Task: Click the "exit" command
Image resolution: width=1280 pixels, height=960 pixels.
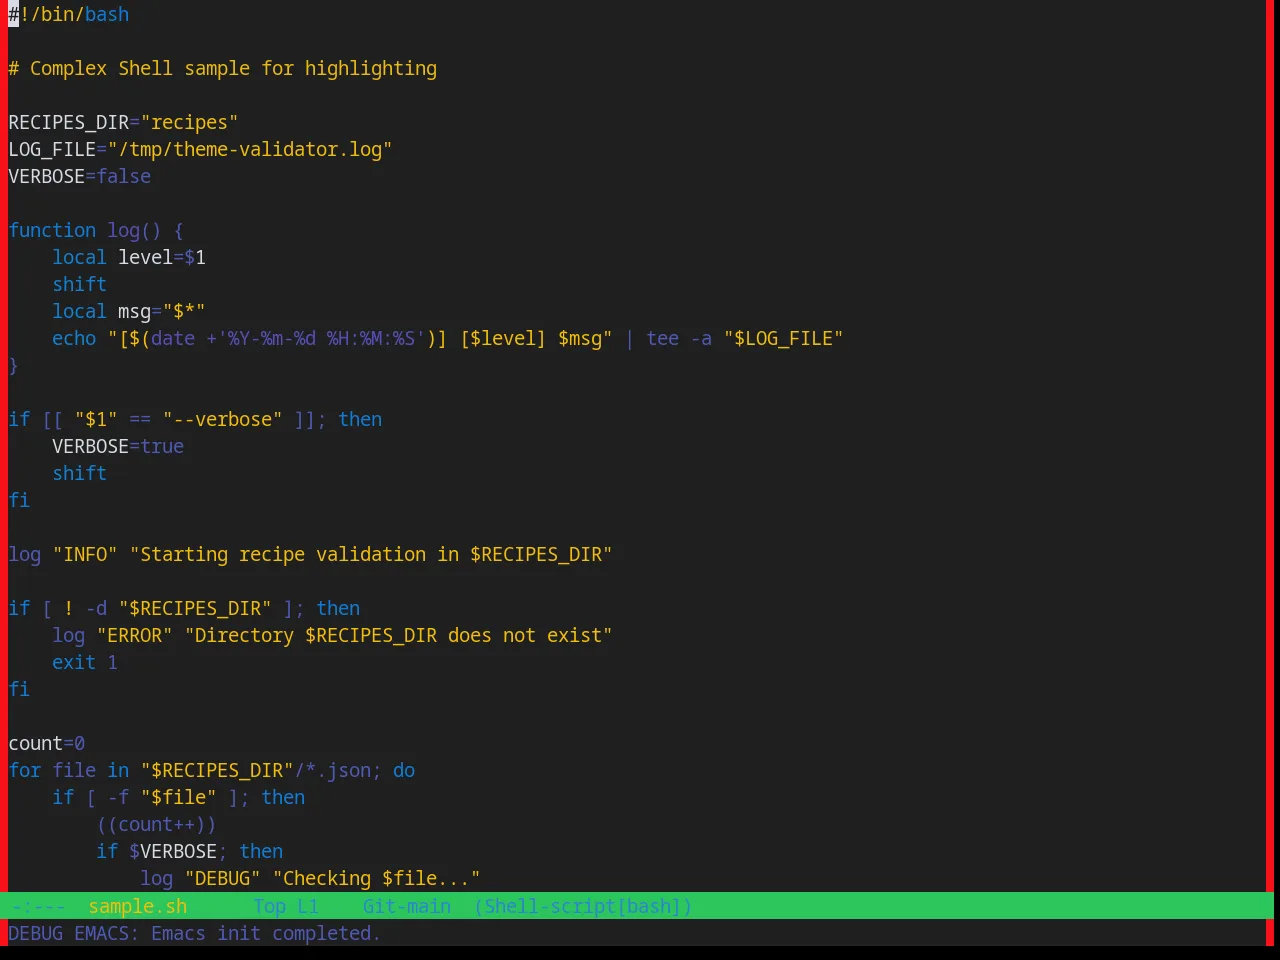Action: pos(74,663)
